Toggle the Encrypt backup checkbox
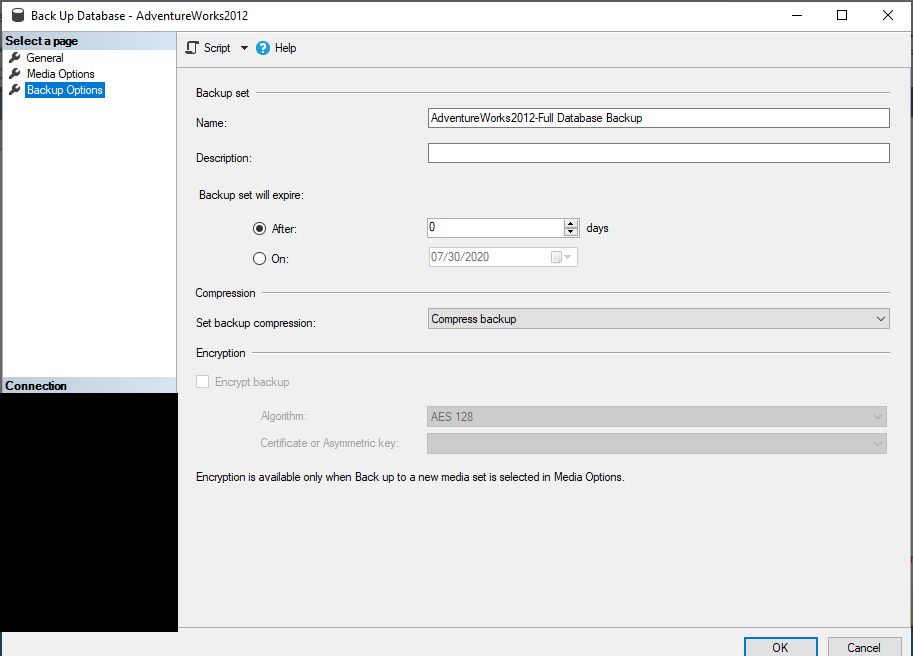This screenshot has width=913, height=656. 203,382
